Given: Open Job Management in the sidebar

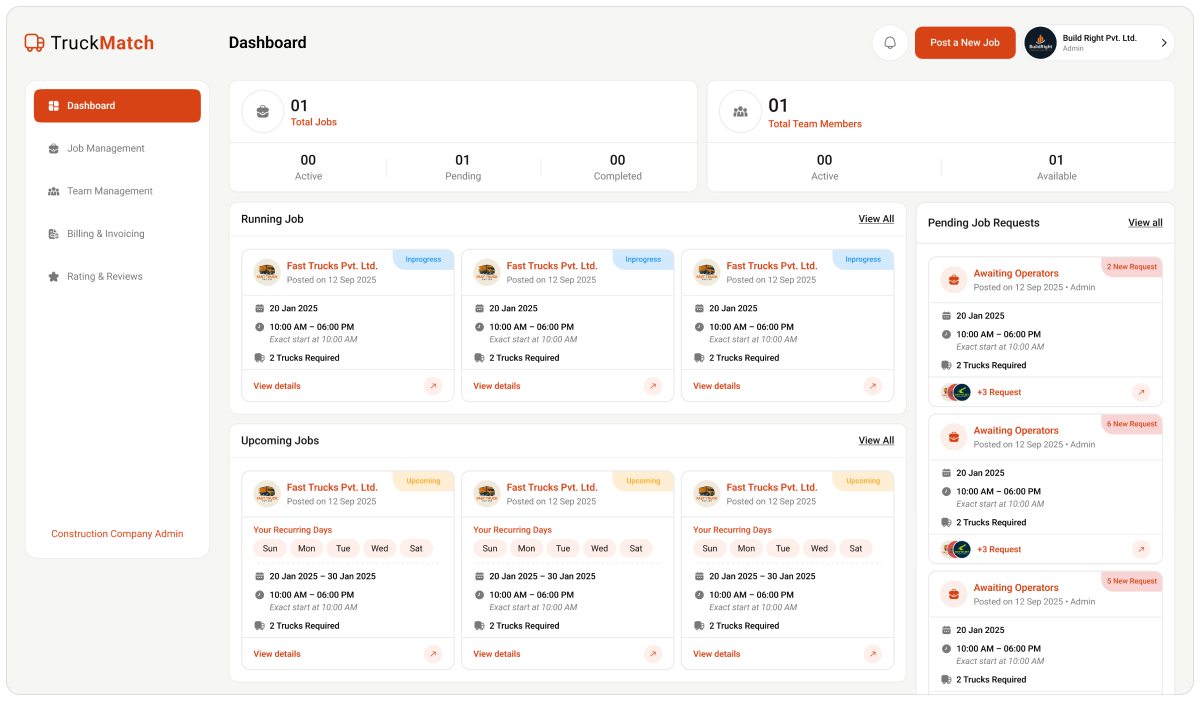Looking at the screenshot, I should tap(117, 148).
